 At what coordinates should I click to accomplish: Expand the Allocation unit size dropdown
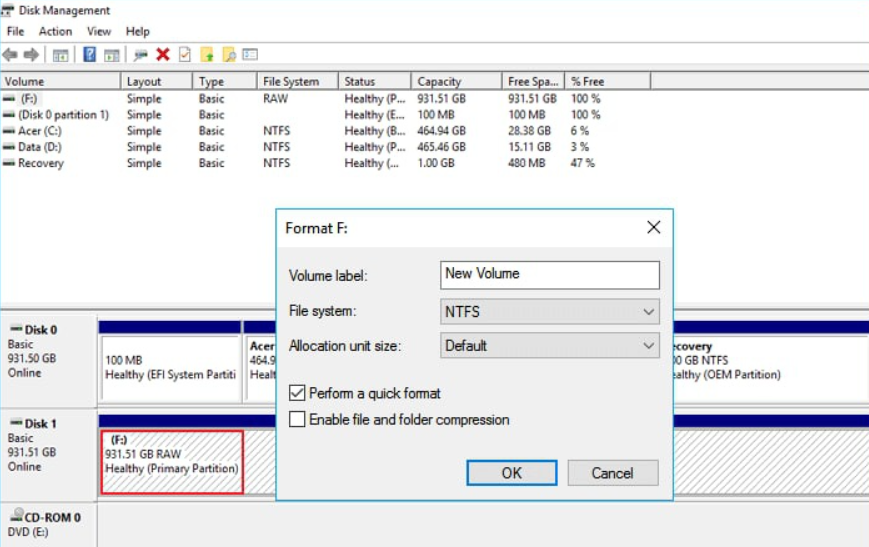click(x=550, y=346)
